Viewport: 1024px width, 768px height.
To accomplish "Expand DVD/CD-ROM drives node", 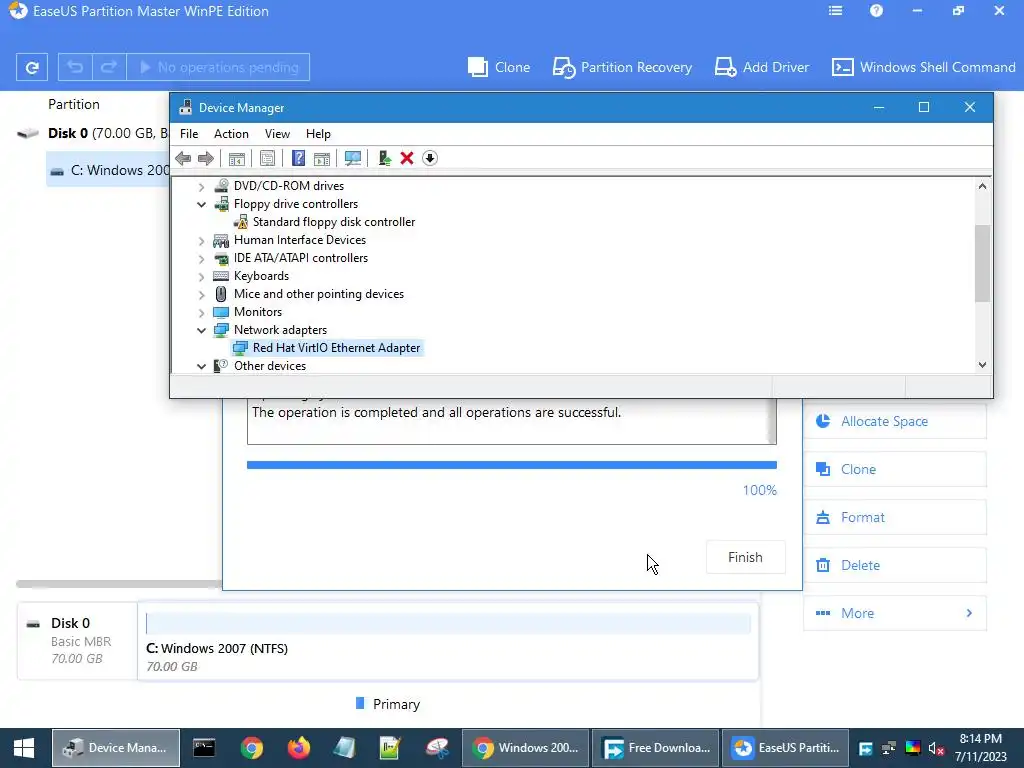I will click(202, 187).
